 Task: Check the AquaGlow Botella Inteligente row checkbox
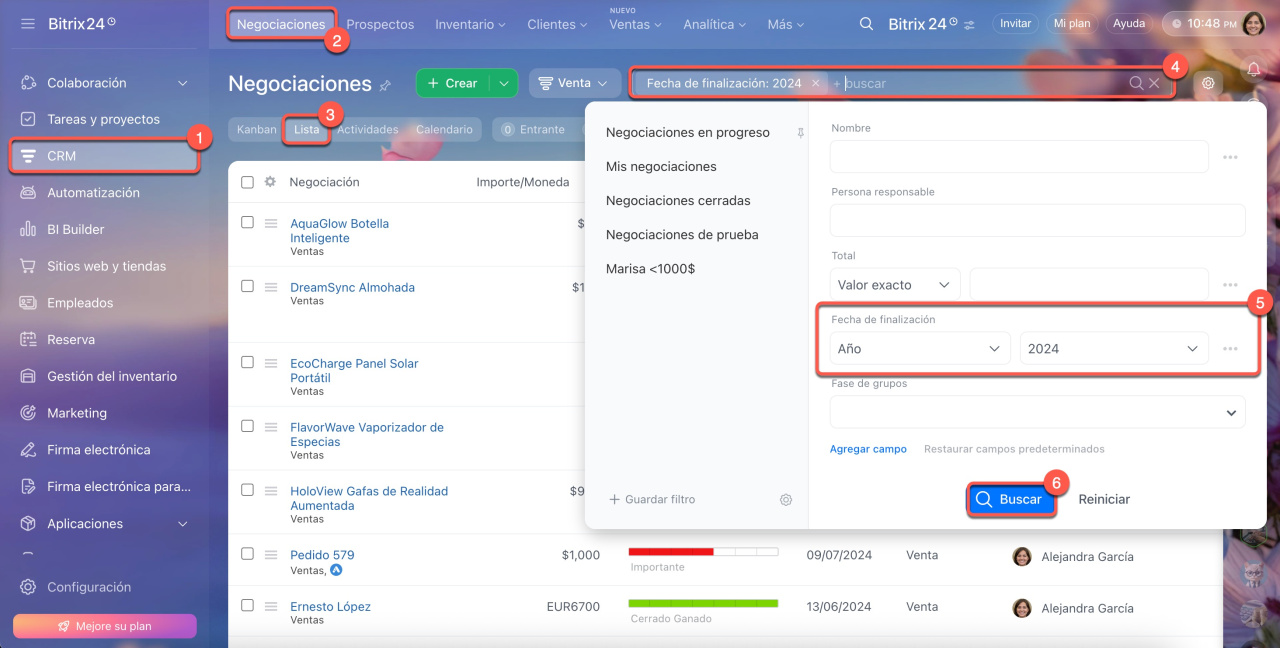tap(247, 223)
